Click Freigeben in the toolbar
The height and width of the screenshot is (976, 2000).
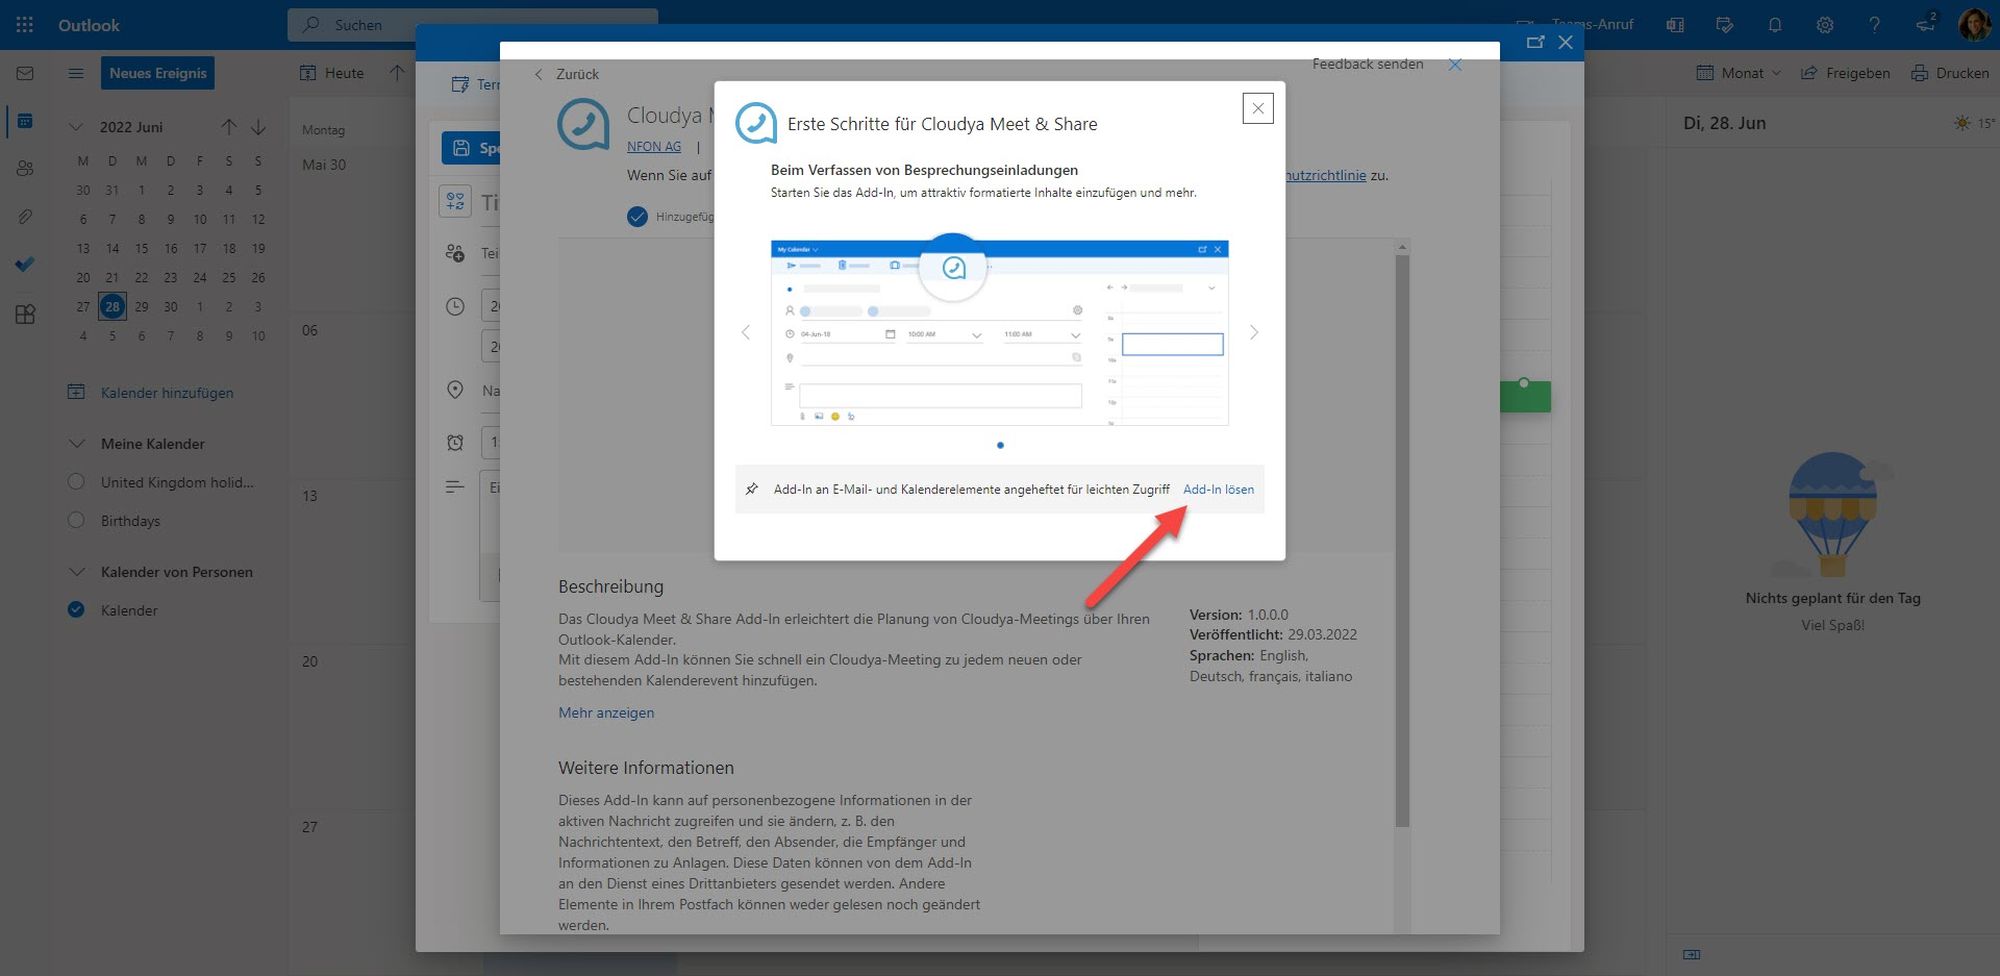click(1846, 73)
